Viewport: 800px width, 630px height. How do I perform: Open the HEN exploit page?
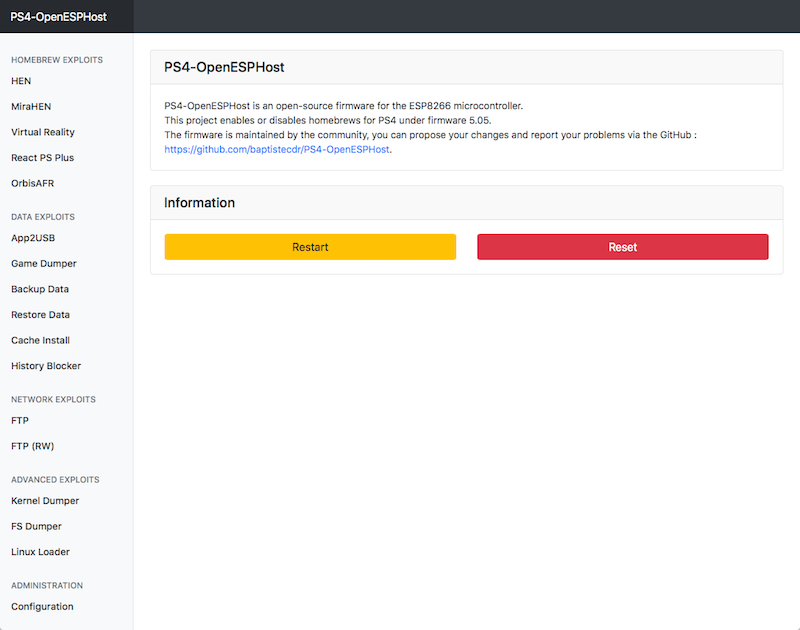(21, 81)
